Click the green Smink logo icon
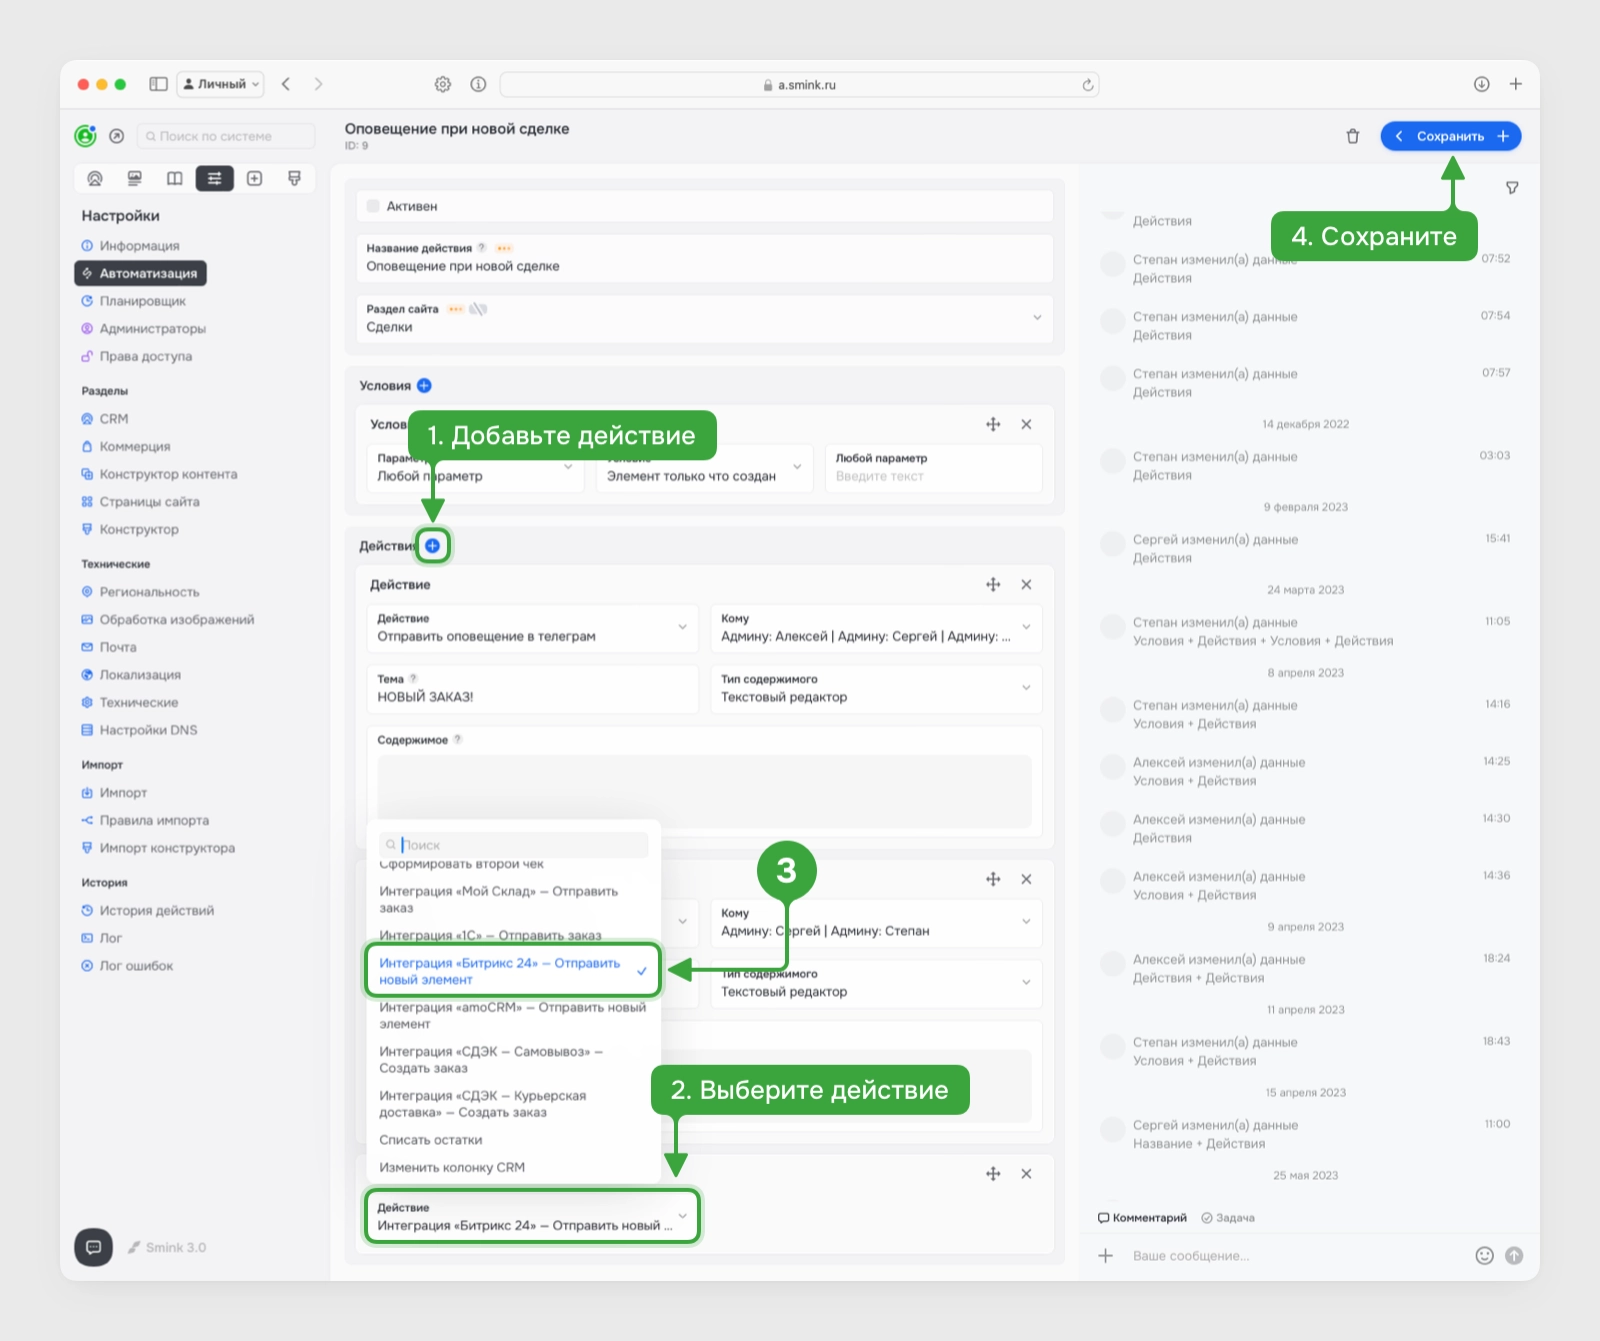Viewport: 1600px width, 1341px height. tap(86, 136)
